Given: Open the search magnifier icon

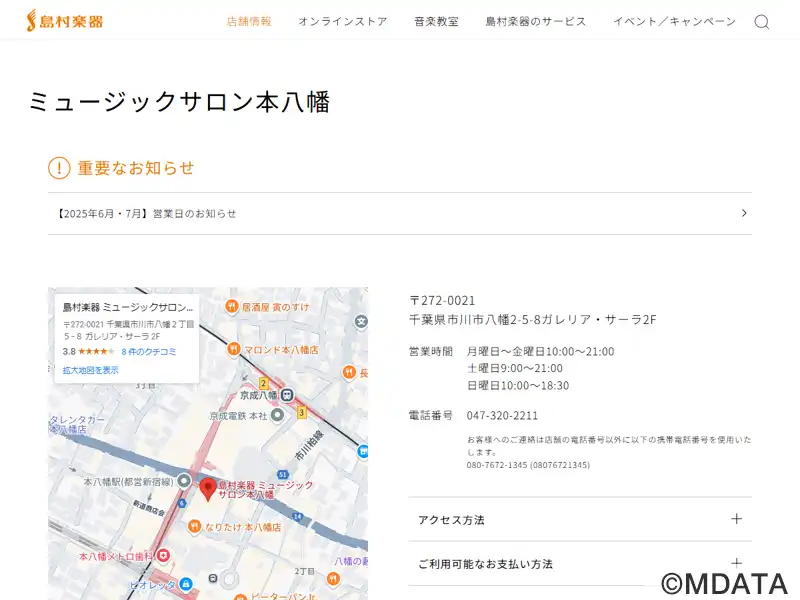Looking at the screenshot, I should click(x=762, y=22).
